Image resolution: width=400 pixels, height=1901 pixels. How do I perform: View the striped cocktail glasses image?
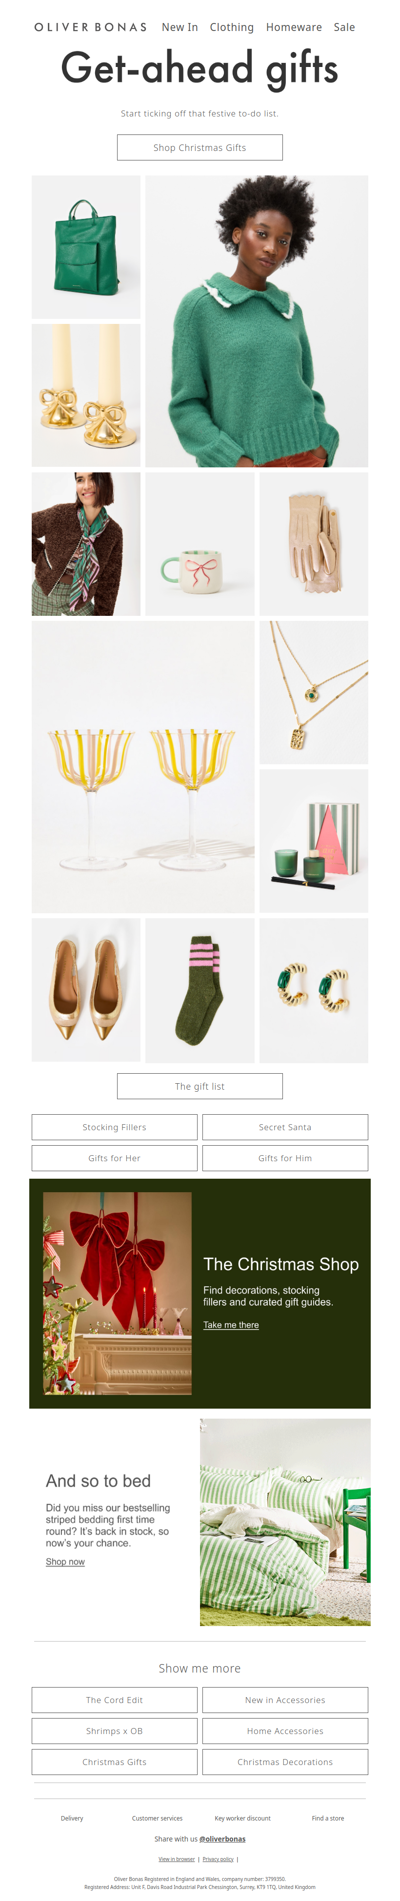click(143, 767)
